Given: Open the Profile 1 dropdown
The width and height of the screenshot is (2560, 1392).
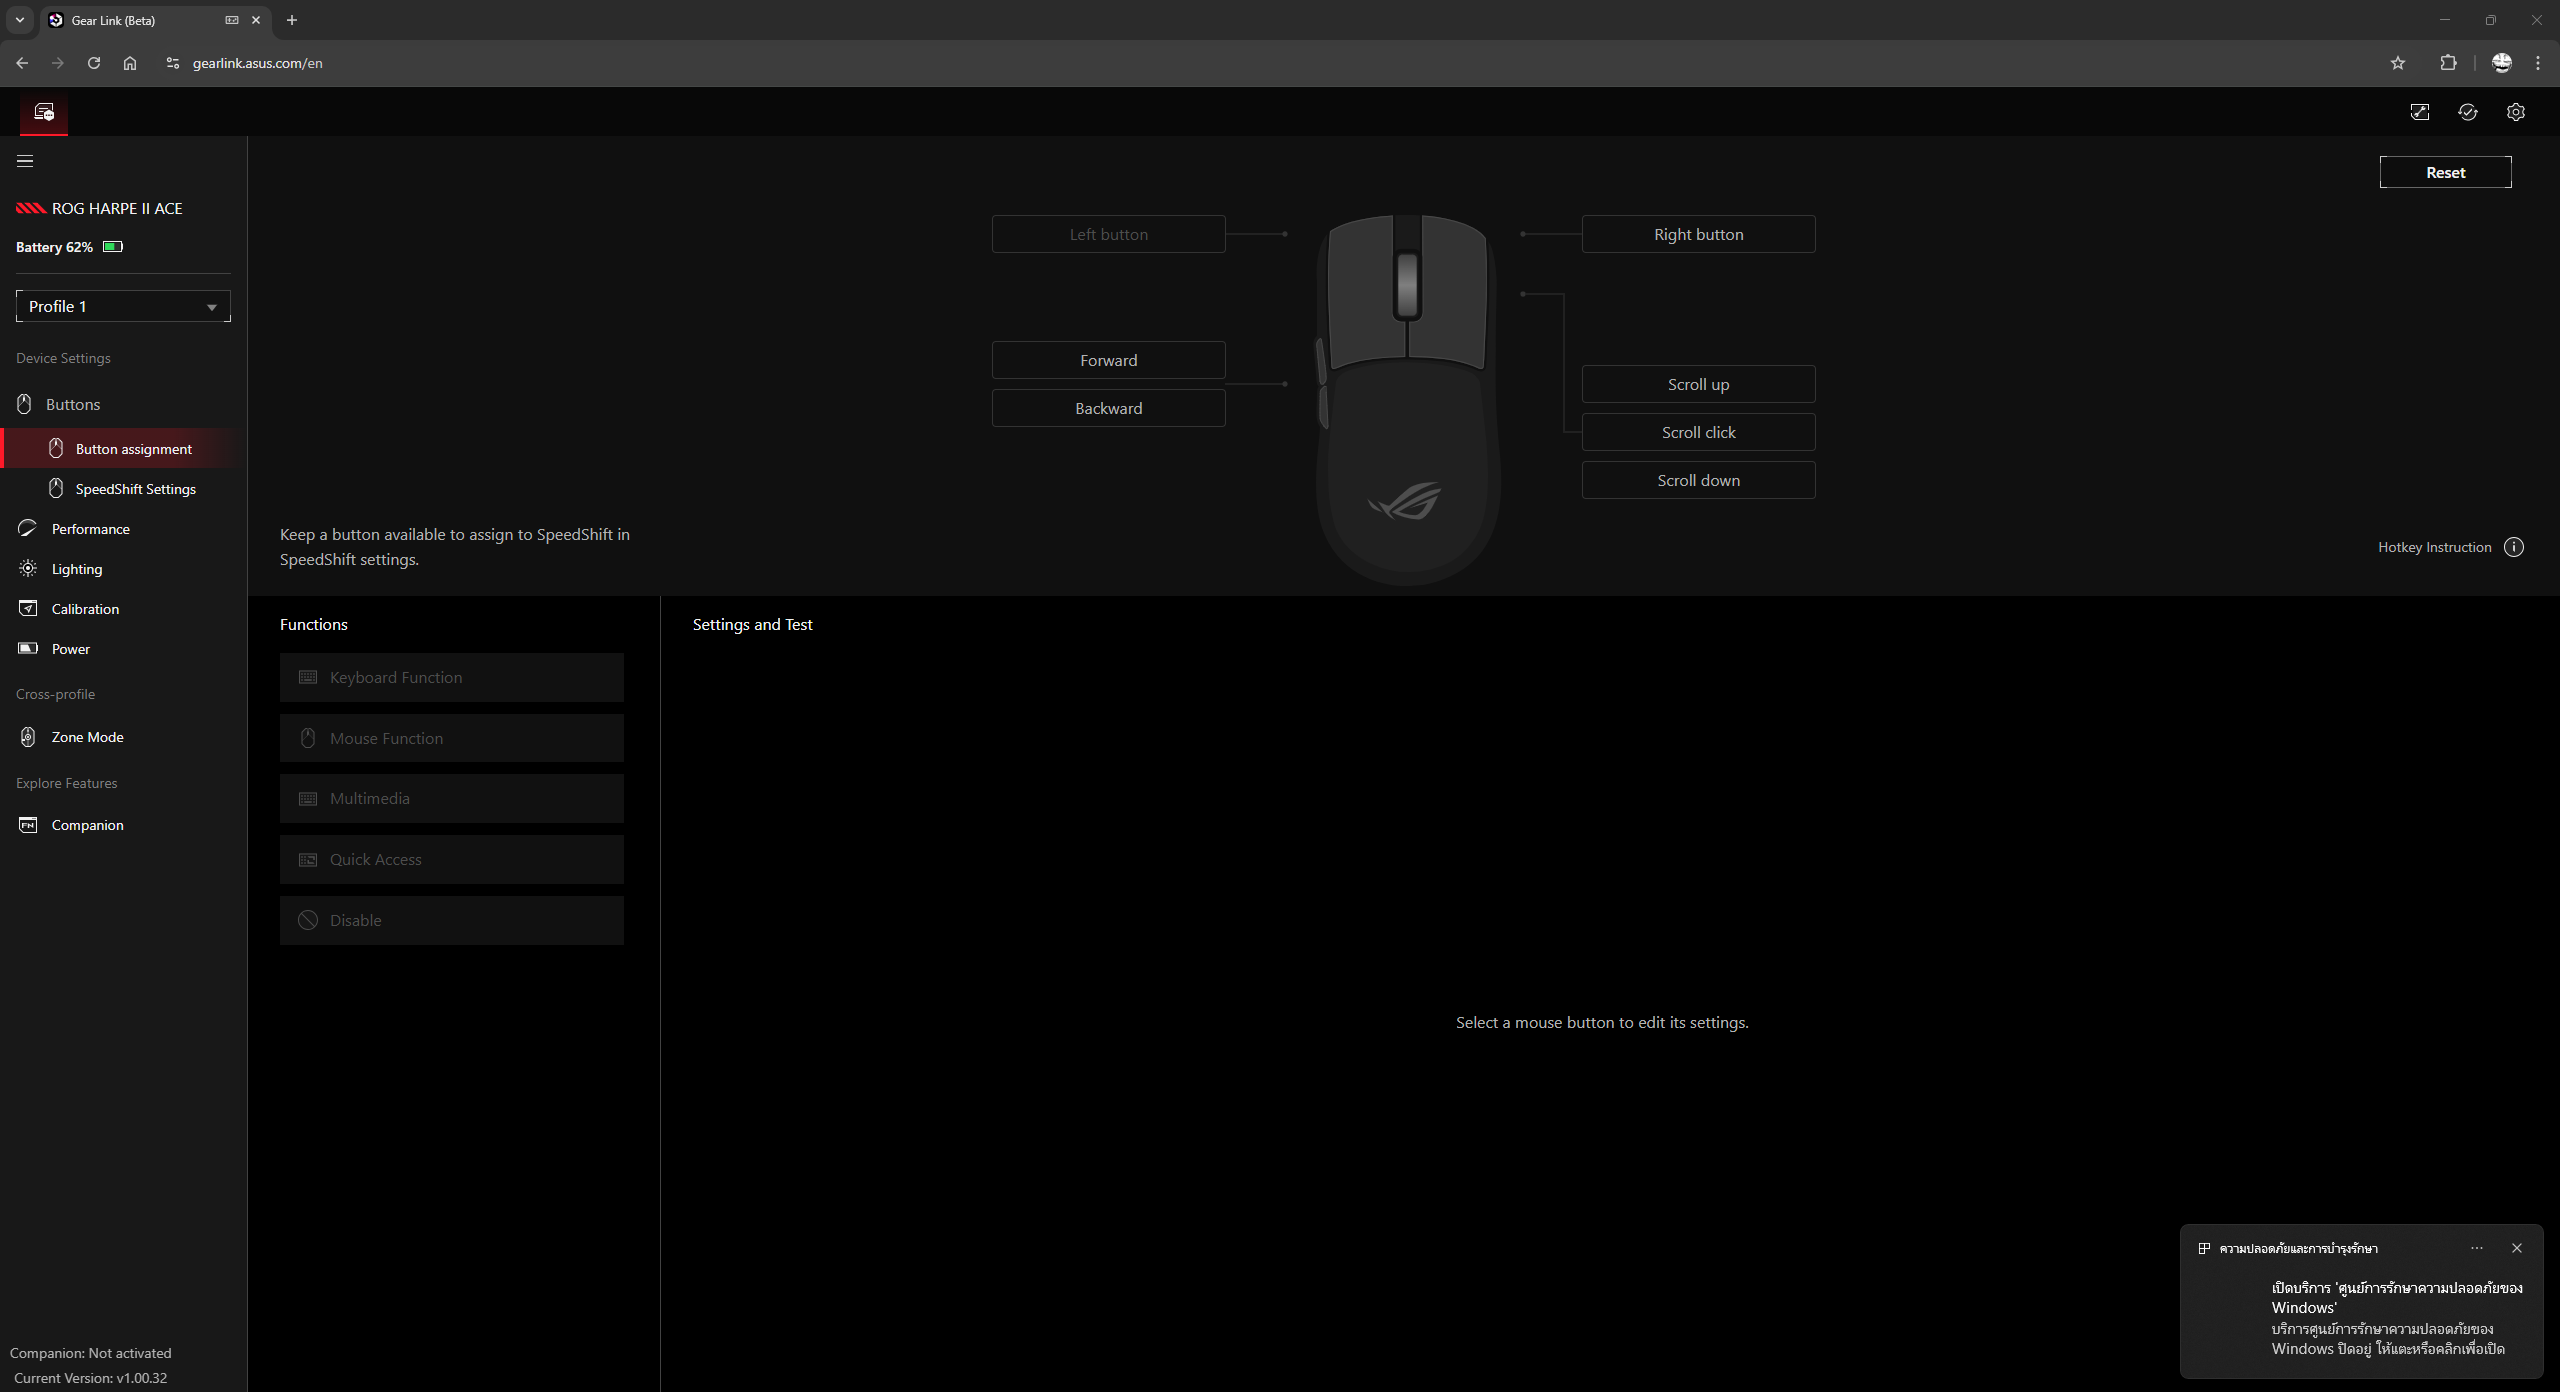Looking at the screenshot, I should point(123,306).
